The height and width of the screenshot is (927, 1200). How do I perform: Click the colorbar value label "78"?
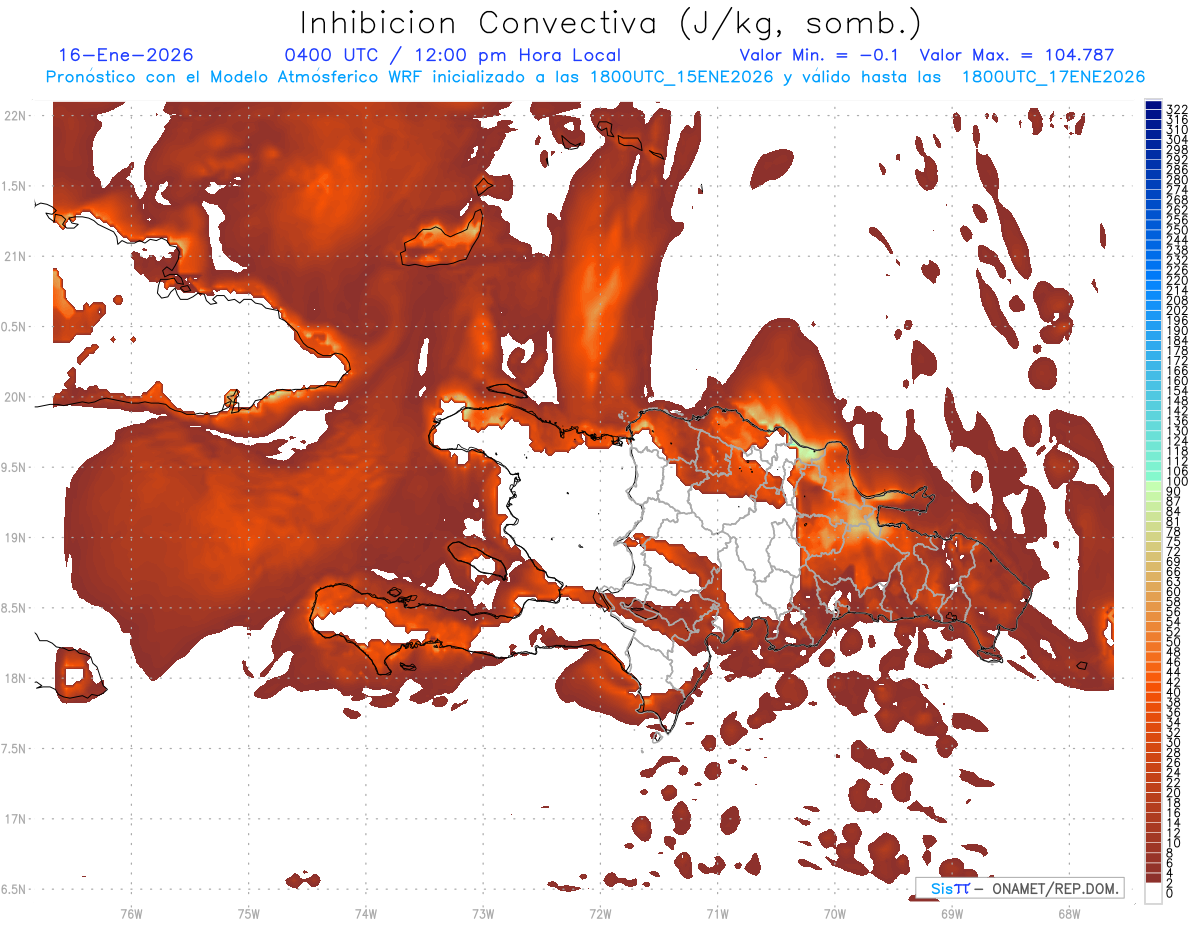coord(1174,532)
